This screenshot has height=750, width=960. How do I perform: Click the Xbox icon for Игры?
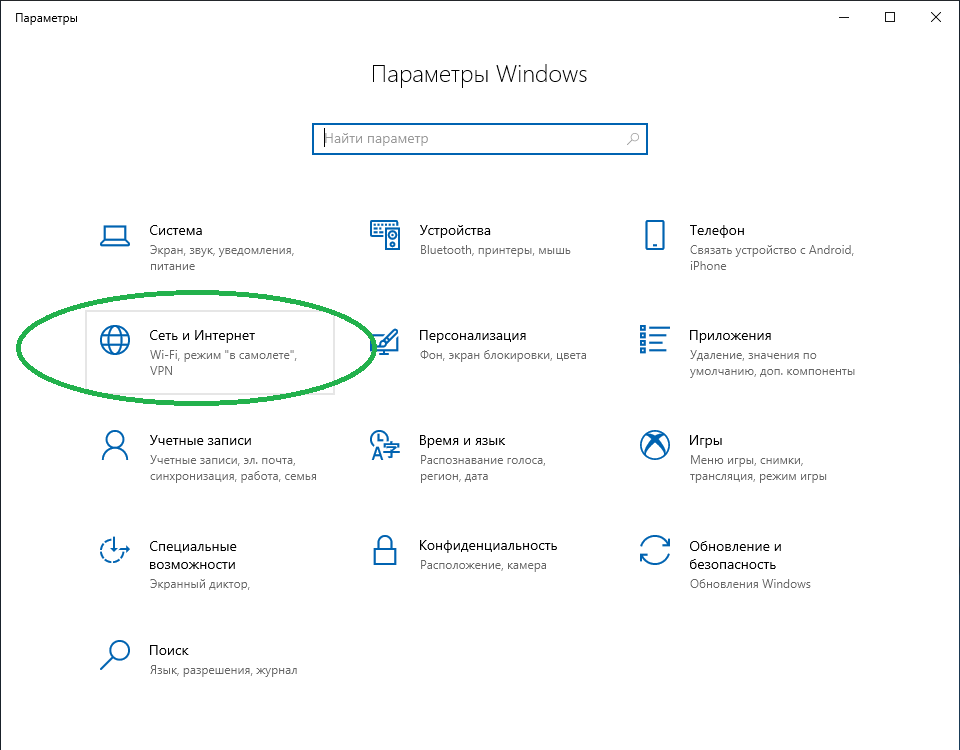pos(654,444)
